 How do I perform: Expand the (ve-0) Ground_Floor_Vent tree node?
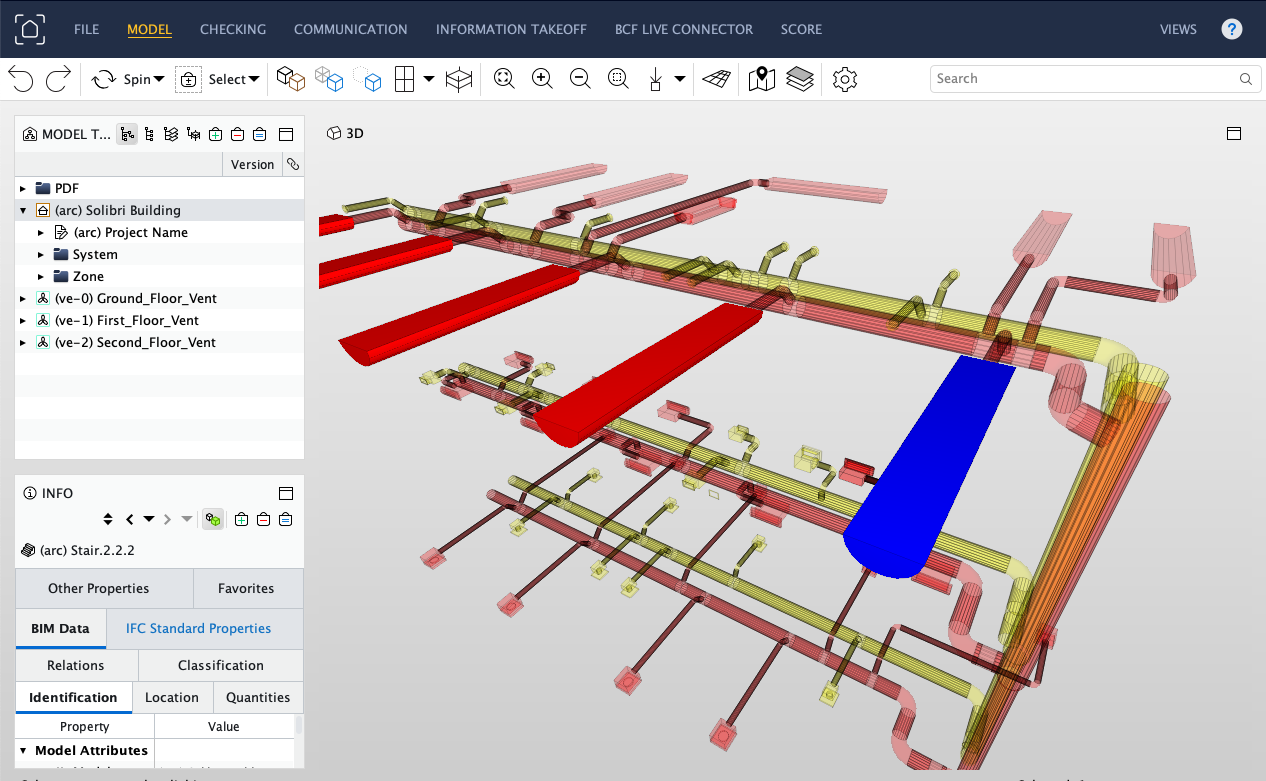coord(23,299)
